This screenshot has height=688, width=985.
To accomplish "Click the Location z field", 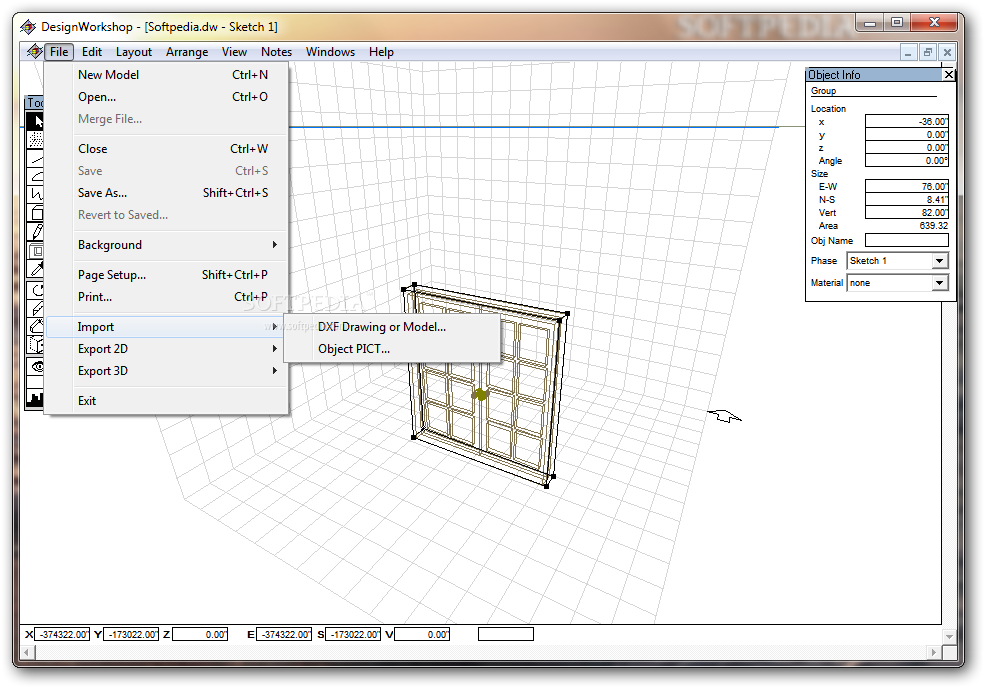I will coord(906,148).
